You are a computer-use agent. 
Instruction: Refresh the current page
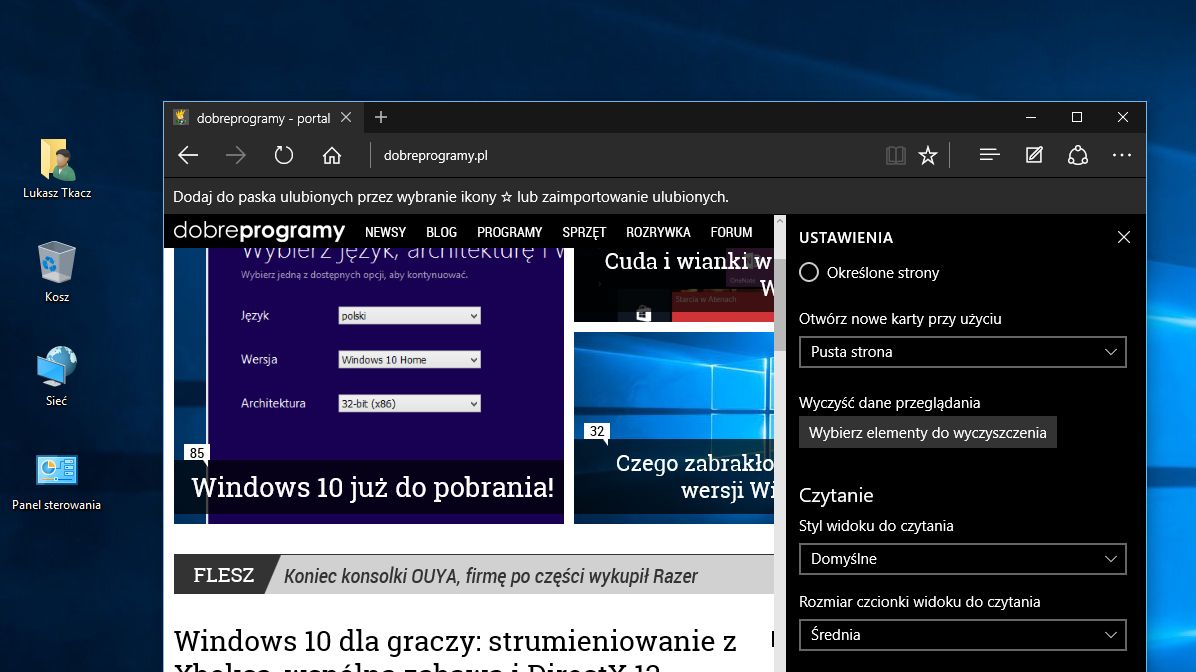point(283,155)
